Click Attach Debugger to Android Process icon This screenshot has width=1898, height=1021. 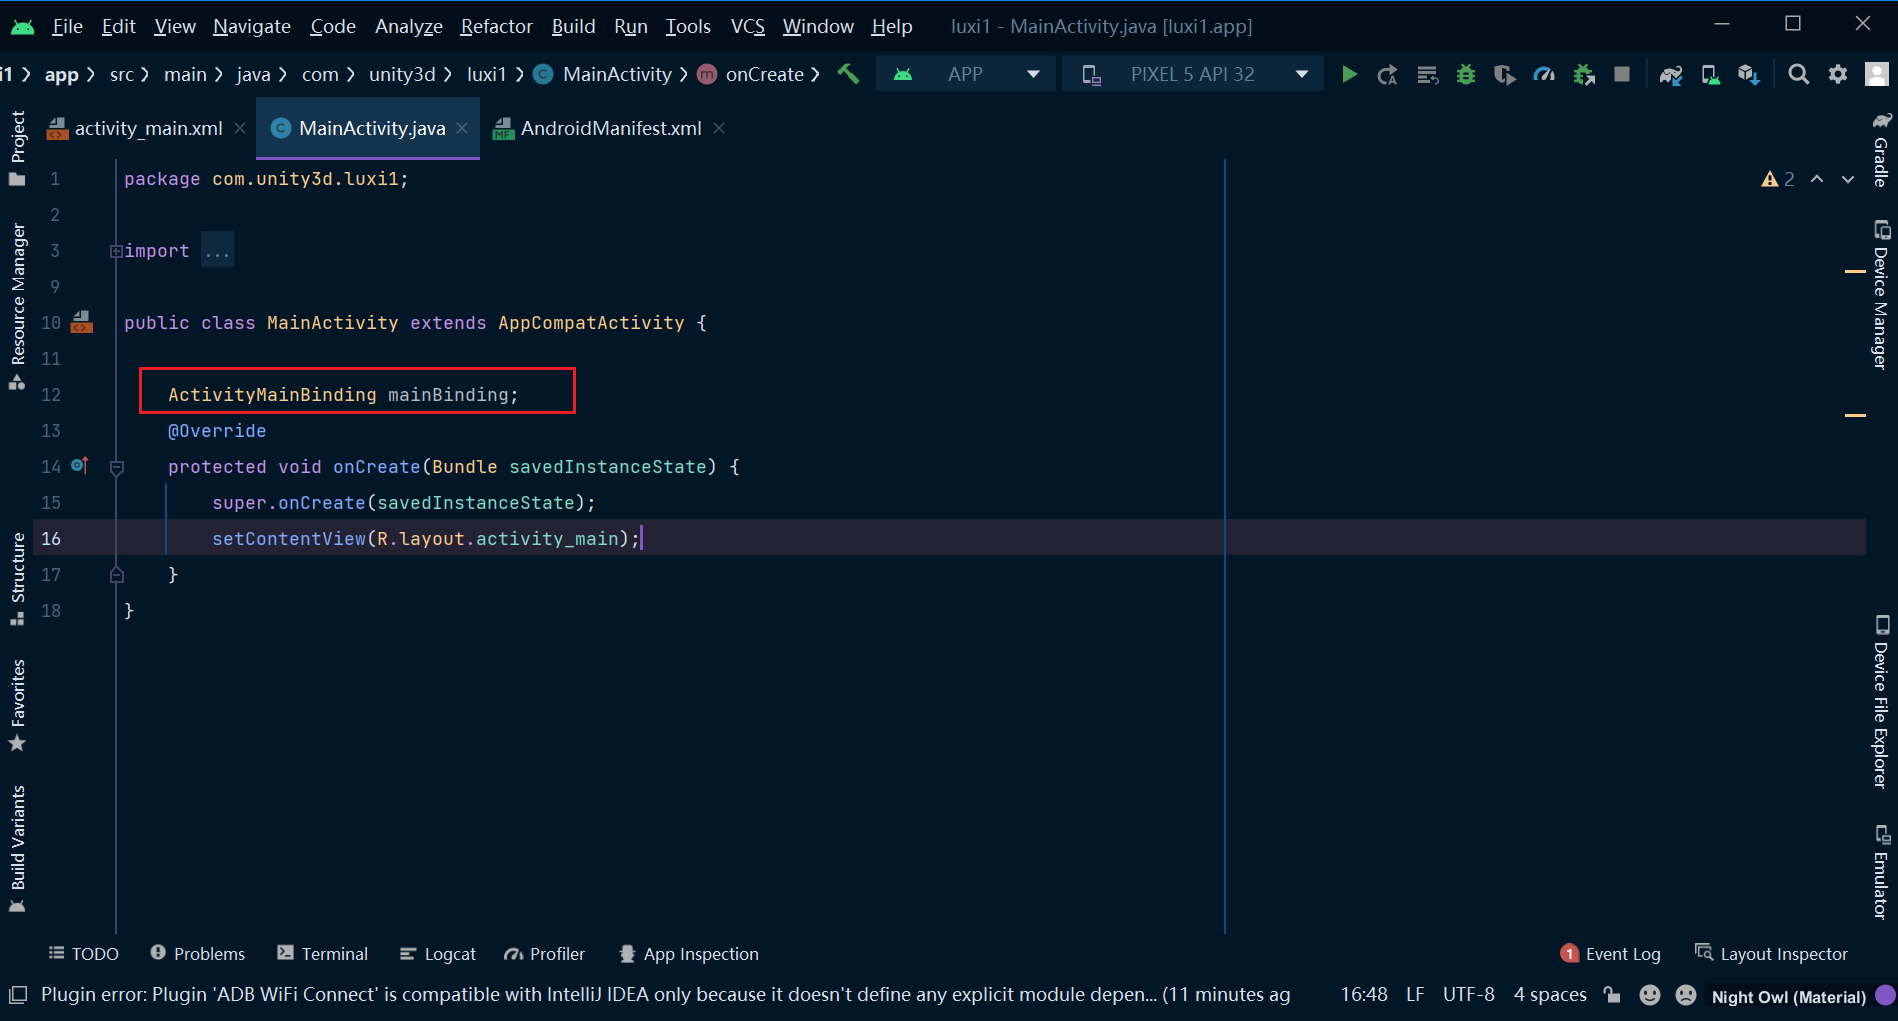[x=1584, y=74]
